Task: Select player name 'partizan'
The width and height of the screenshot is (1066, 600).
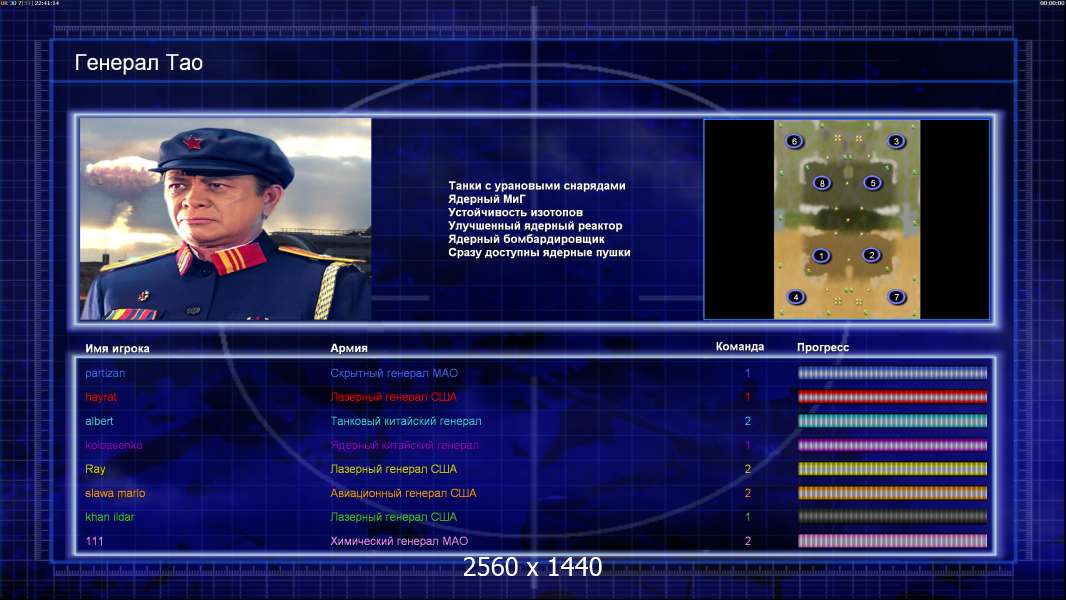Action: (x=105, y=373)
